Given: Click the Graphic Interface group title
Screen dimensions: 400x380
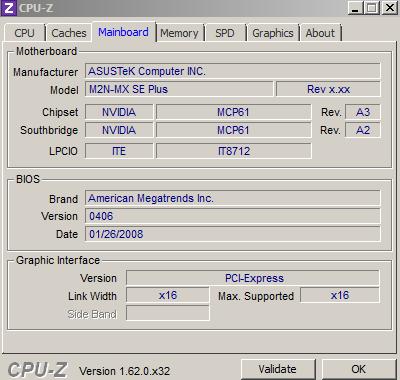Looking at the screenshot, I should pyautogui.click(x=58, y=260).
